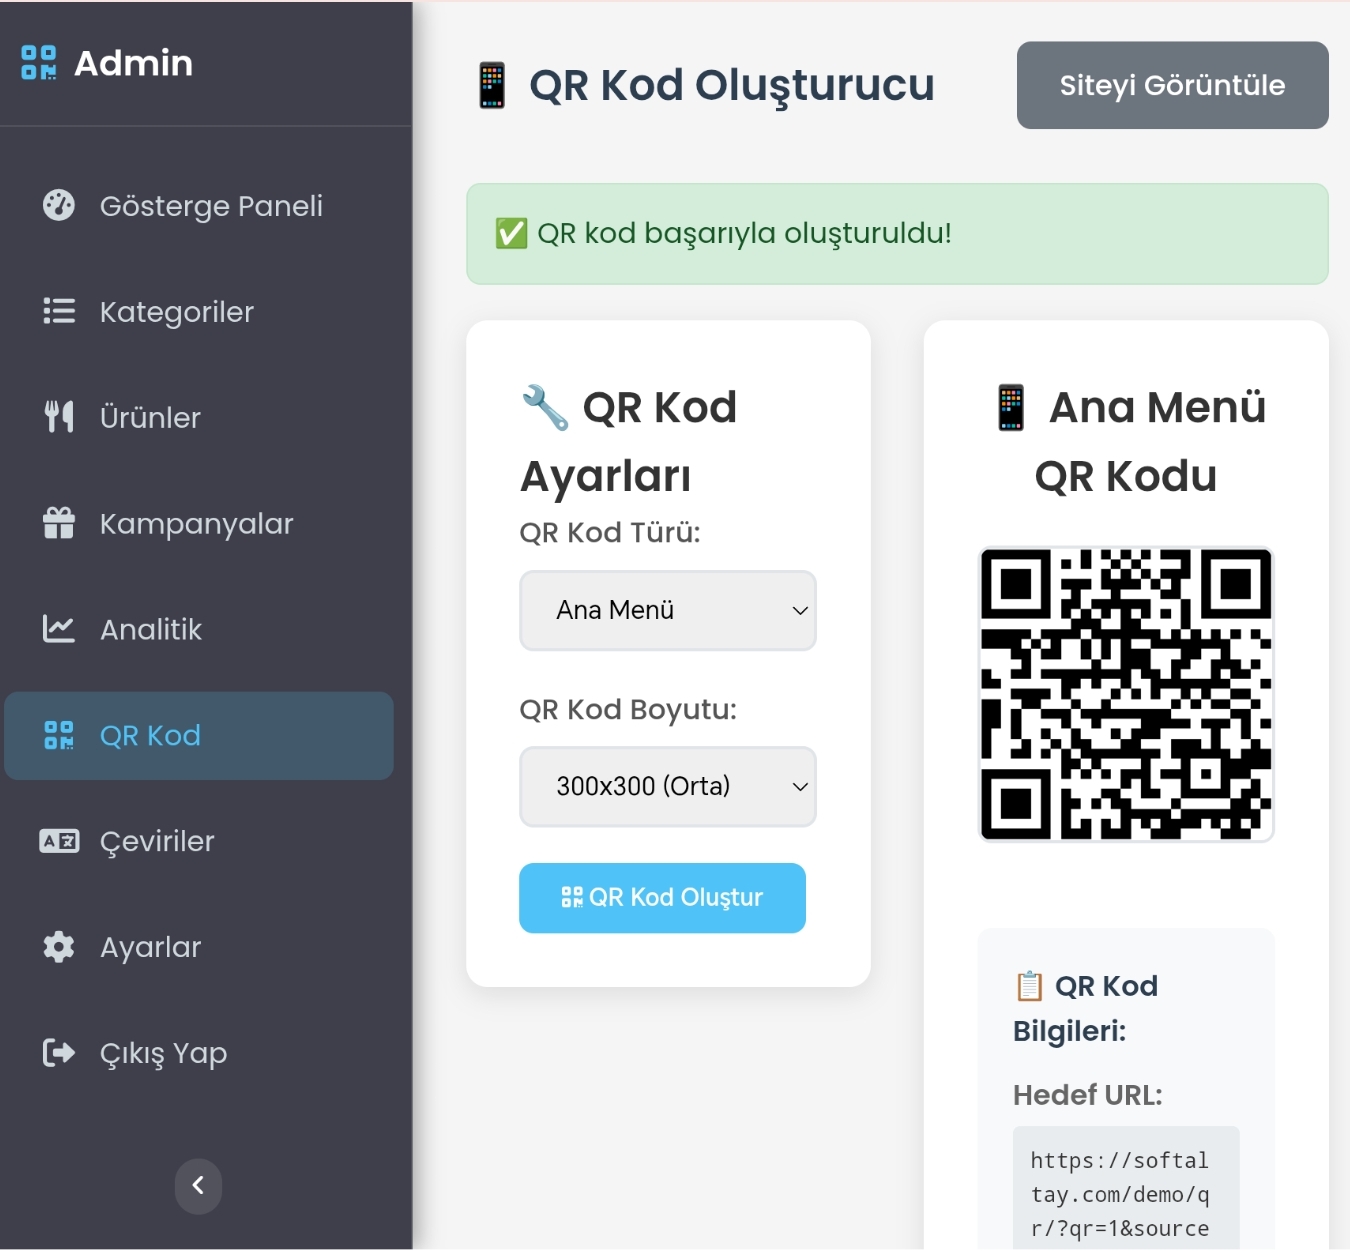The height and width of the screenshot is (1251, 1350).
Task: Go to Ayarlar settings page
Action: point(199,947)
